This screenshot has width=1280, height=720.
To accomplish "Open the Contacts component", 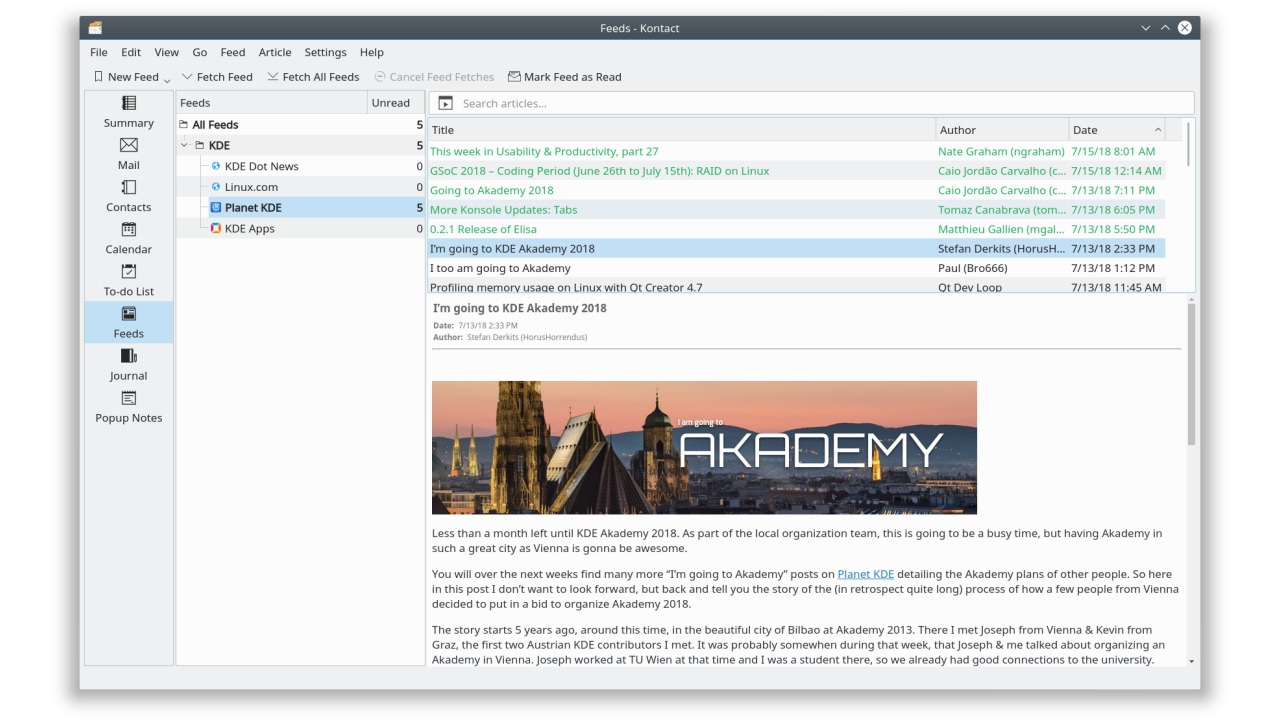I will [x=128, y=195].
